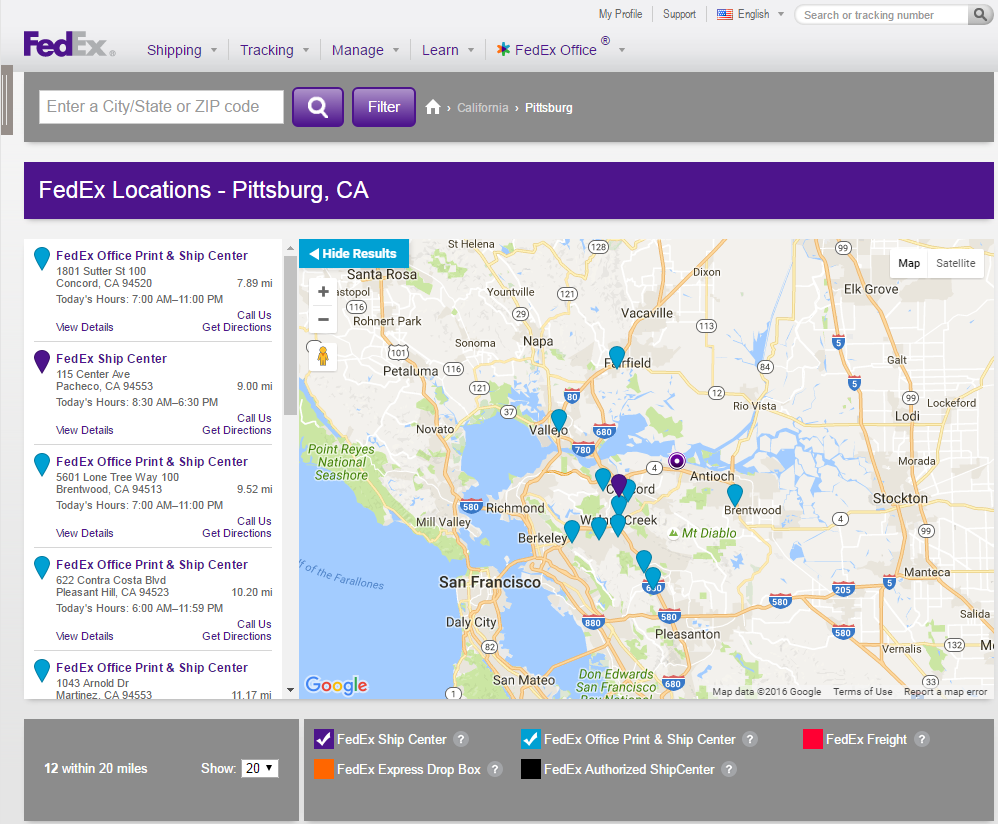Click the pin icon for Brentwood listing
The width and height of the screenshot is (998, 824).
coord(42,464)
